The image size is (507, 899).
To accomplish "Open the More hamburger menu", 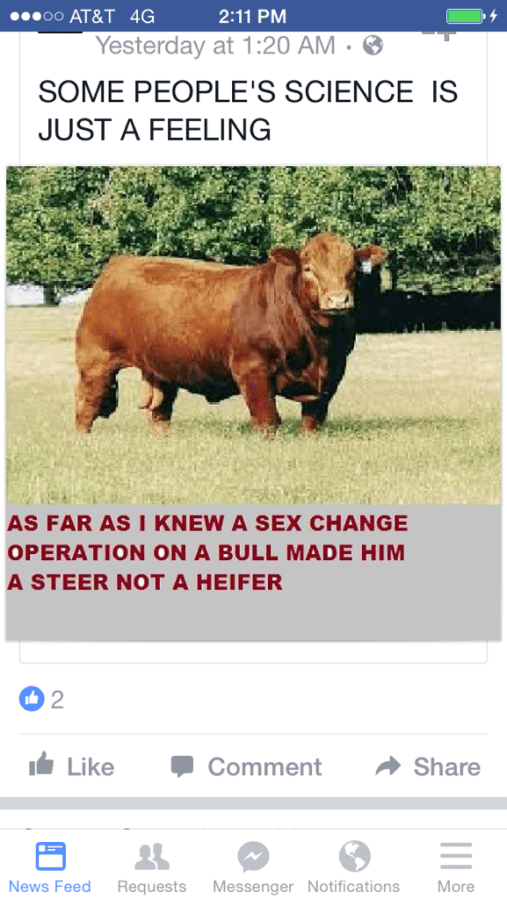I will pyautogui.click(x=456, y=857).
